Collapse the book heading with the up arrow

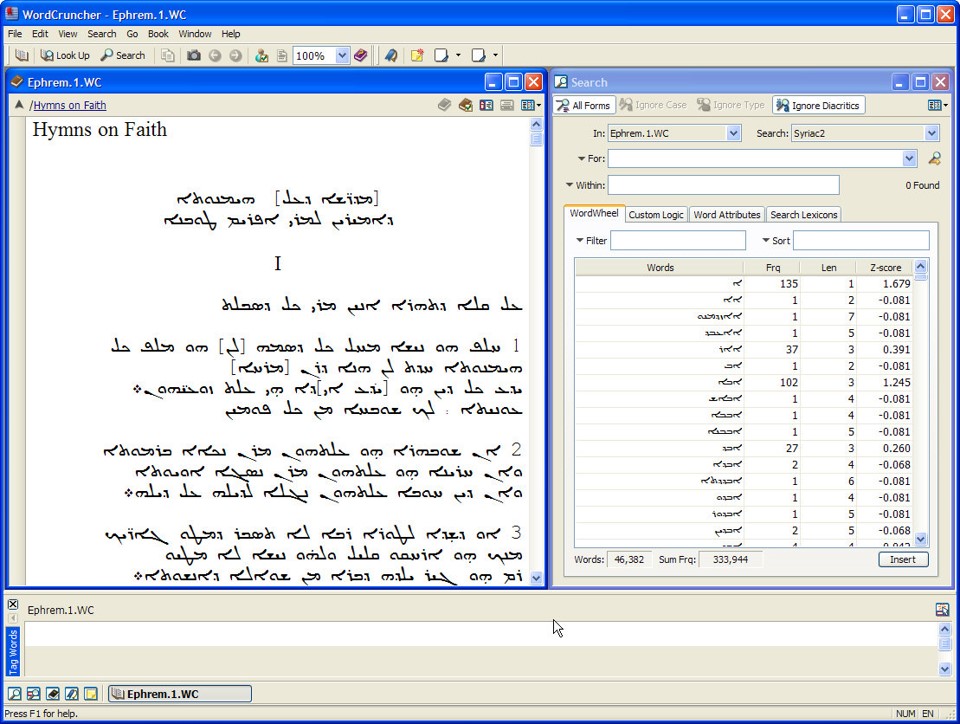click(18, 105)
